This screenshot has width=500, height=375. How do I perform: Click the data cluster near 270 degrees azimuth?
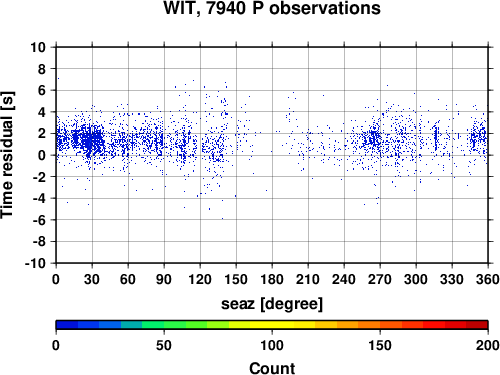[x=374, y=138]
